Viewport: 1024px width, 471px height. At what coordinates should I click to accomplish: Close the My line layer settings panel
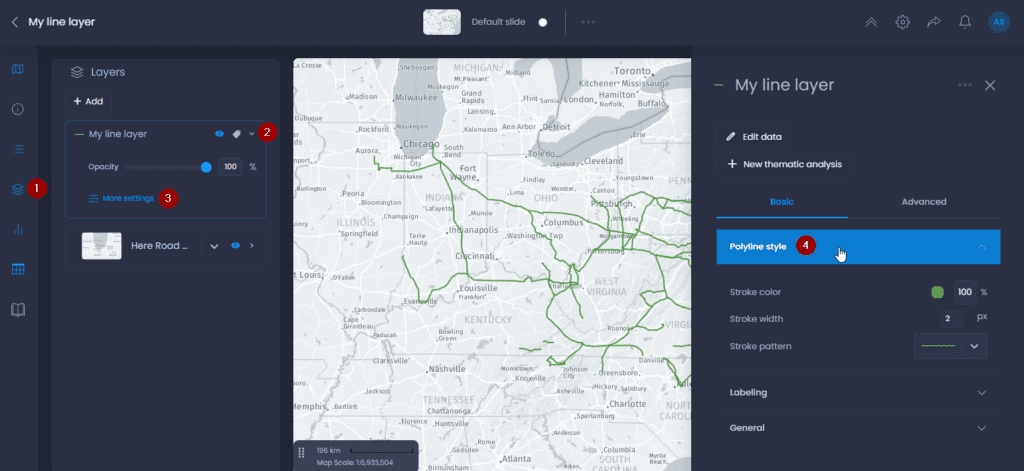pos(990,86)
